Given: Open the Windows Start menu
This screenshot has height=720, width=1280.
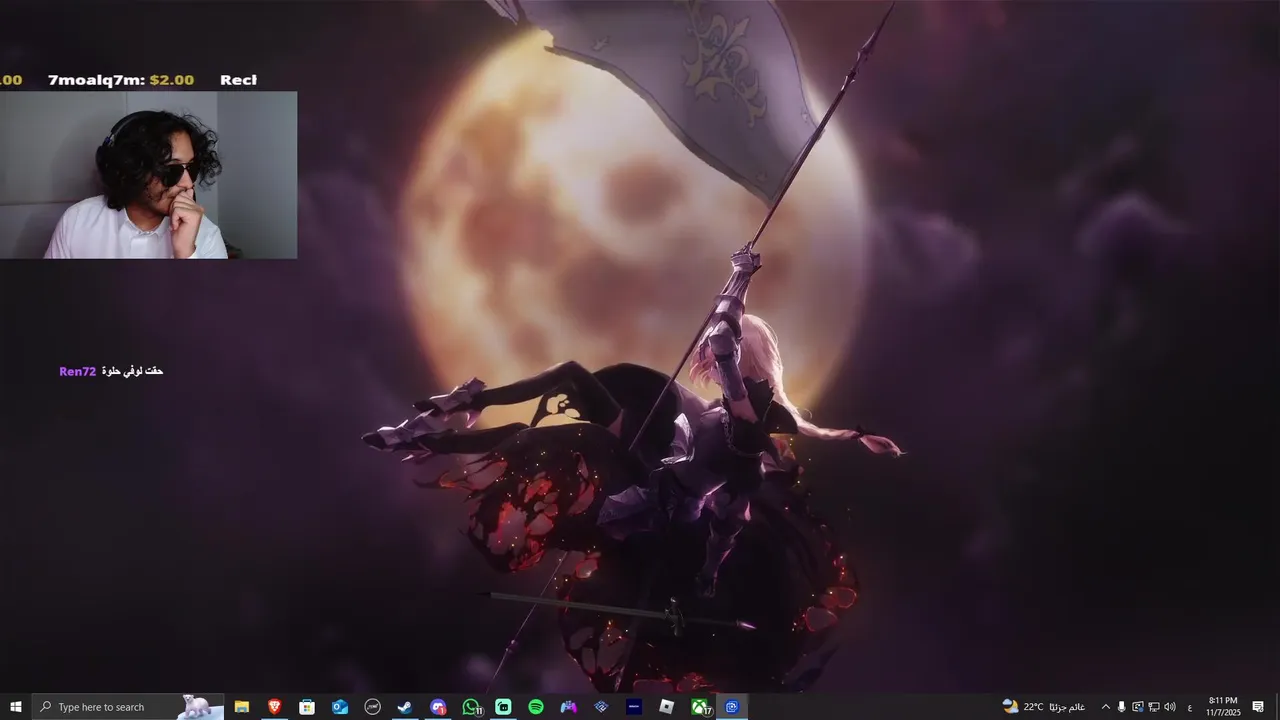Looking at the screenshot, I should point(16,707).
